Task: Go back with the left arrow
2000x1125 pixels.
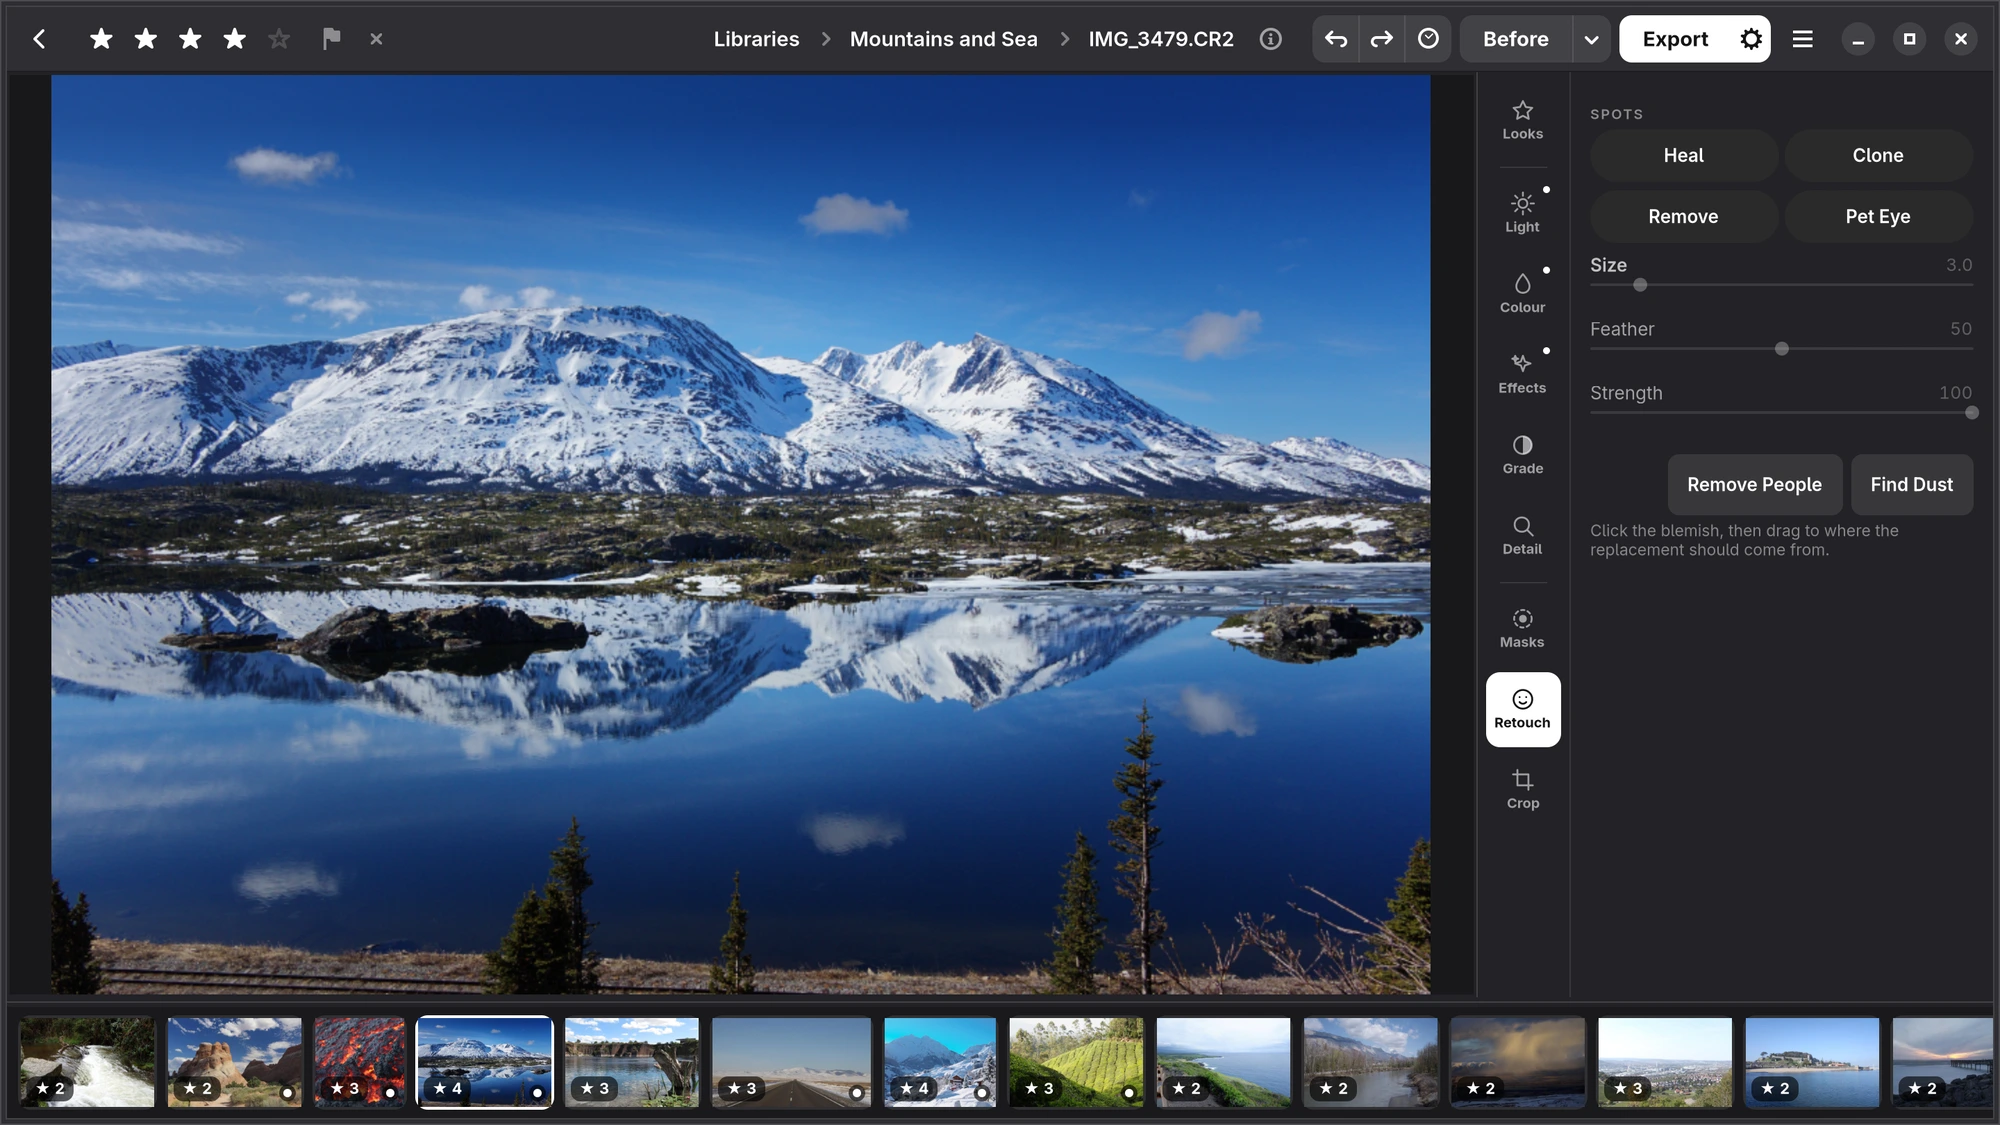Action: click(39, 39)
